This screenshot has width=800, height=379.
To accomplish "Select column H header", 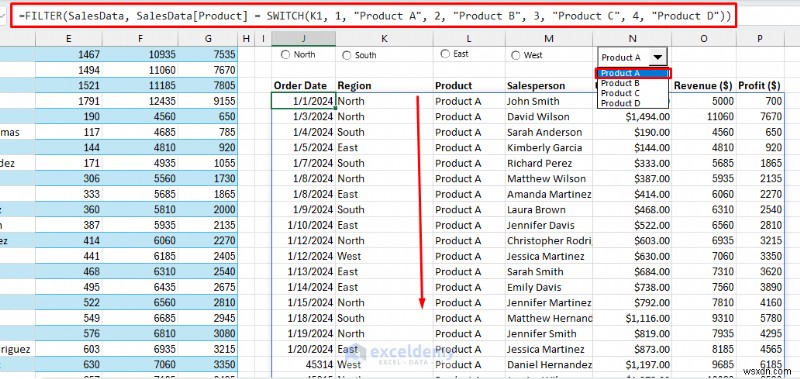I will pos(246,38).
